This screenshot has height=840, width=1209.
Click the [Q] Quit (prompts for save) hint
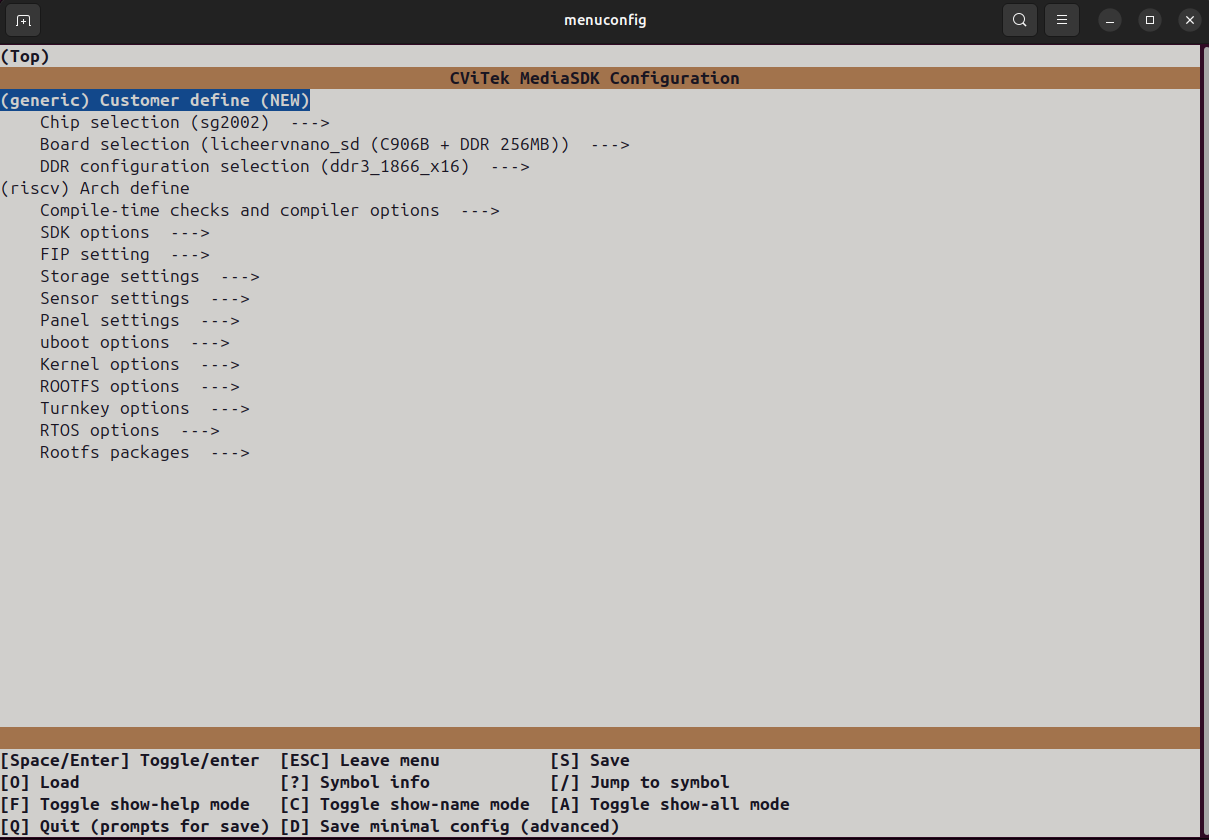[135, 826]
